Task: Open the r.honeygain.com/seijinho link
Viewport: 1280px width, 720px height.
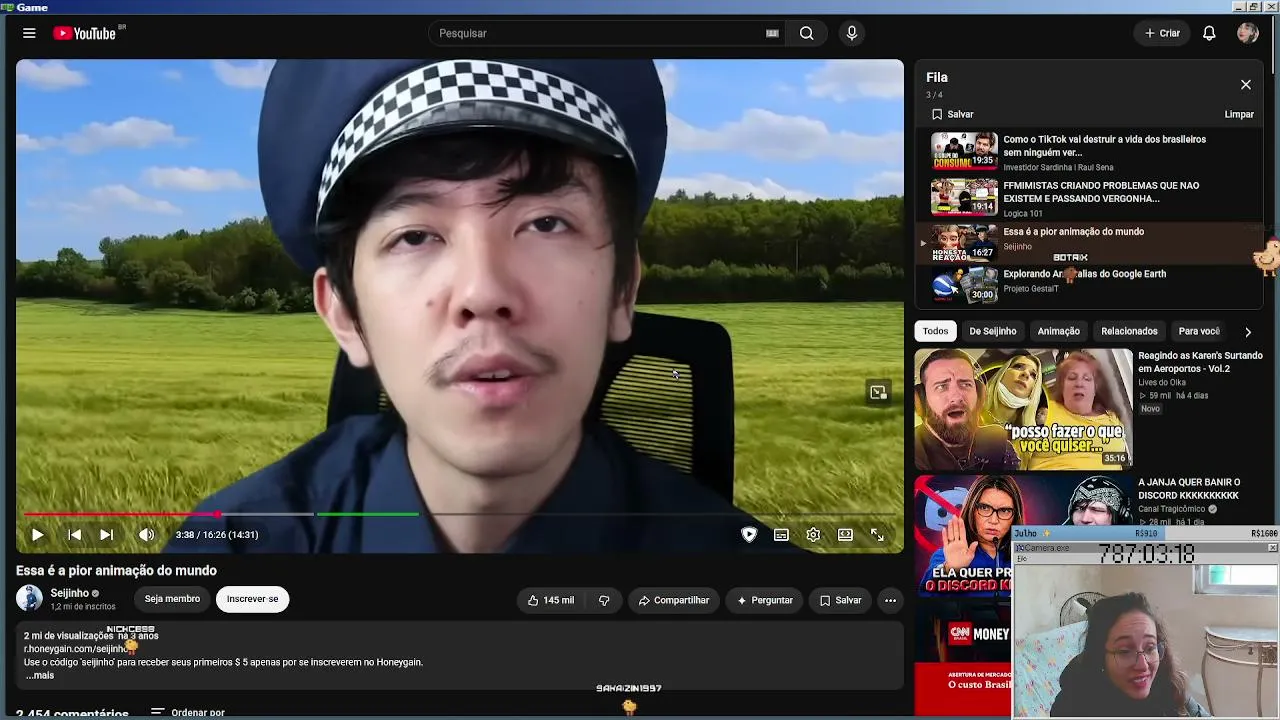Action: (76, 649)
